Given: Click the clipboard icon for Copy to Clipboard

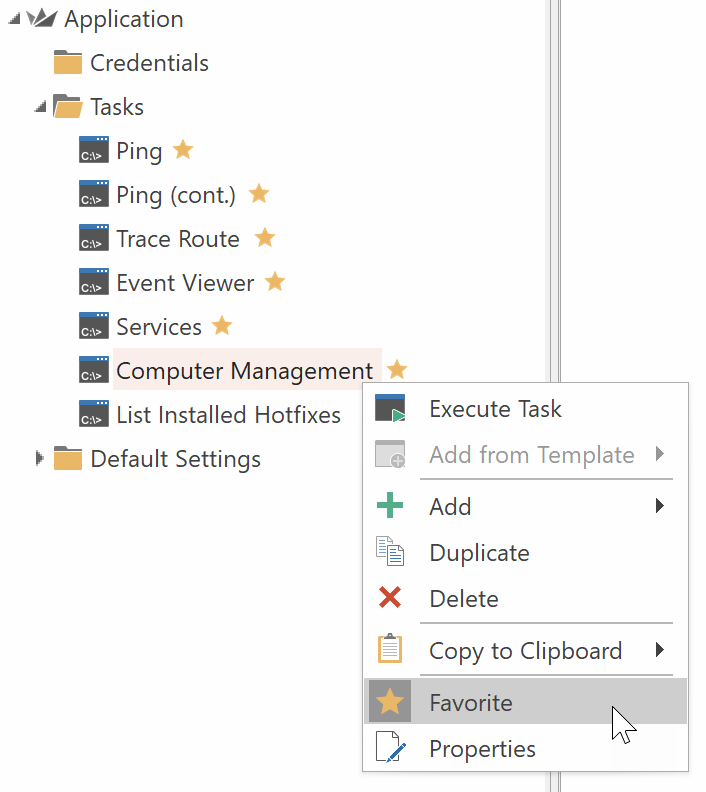Looking at the screenshot, I should (x=390, y=651).
